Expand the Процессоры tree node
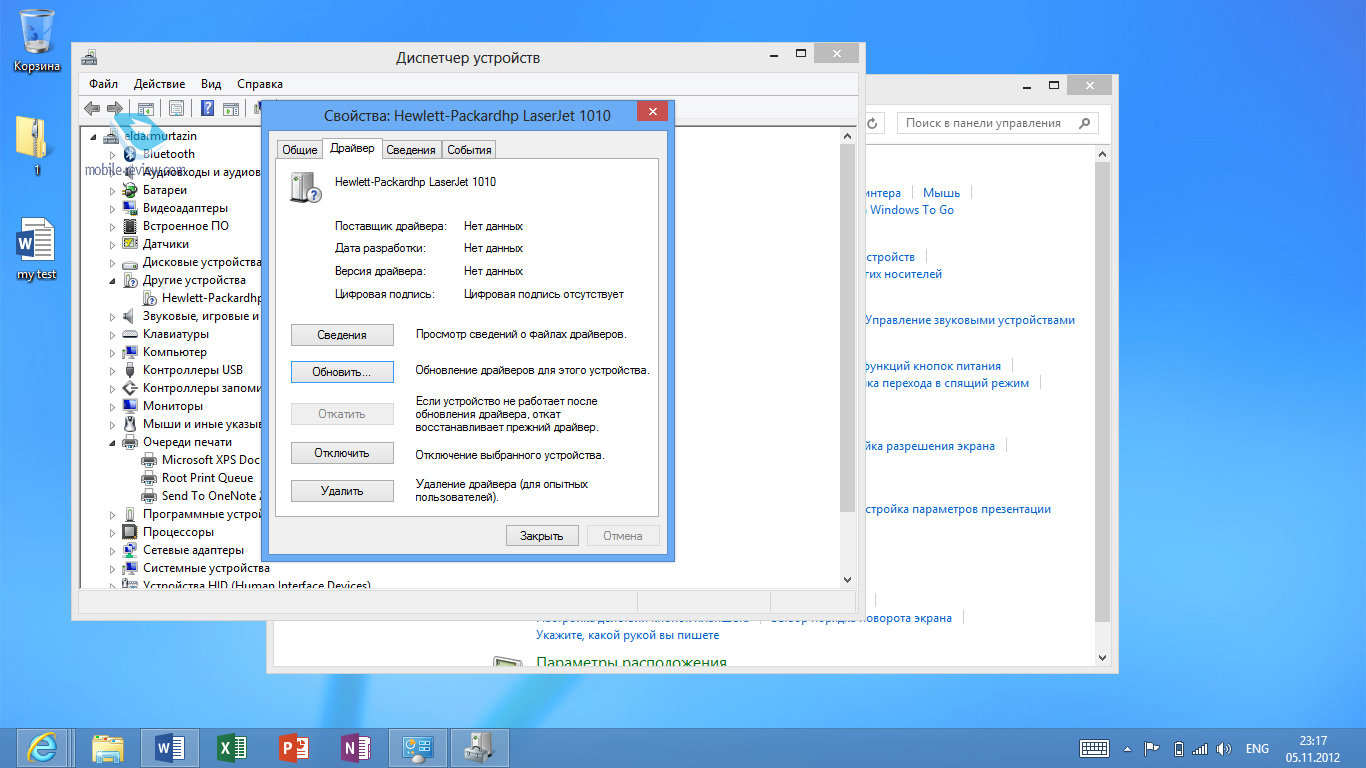 point(113,532)
